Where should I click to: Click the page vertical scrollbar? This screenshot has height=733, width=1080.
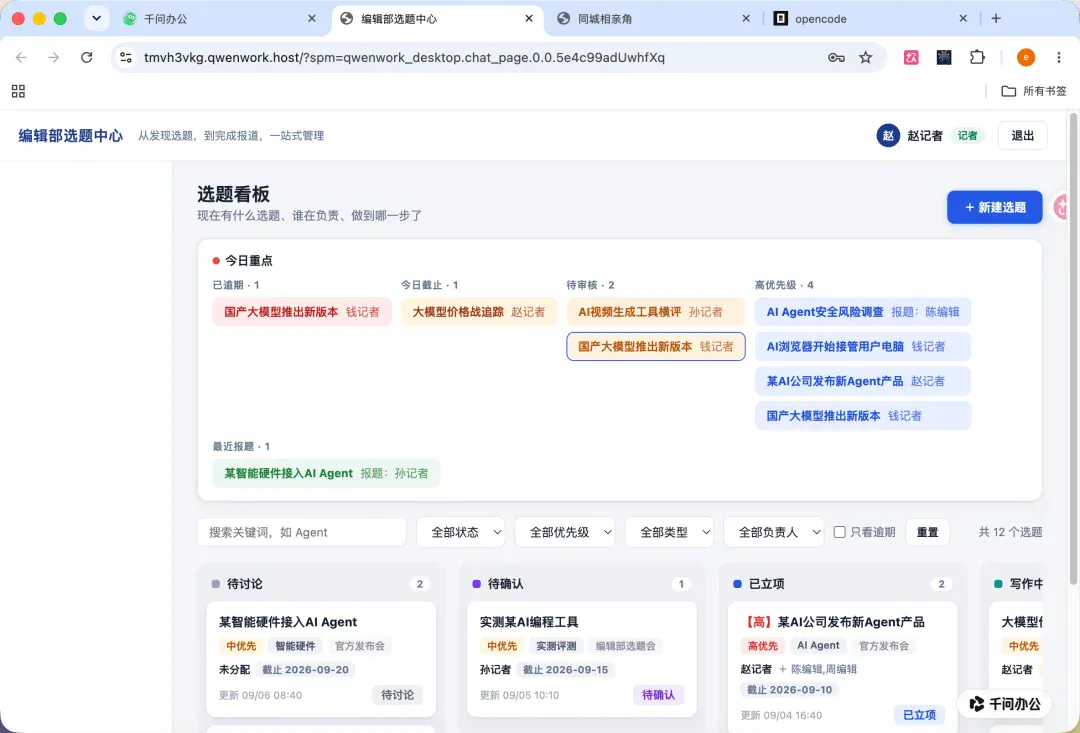pos(1073,348)
